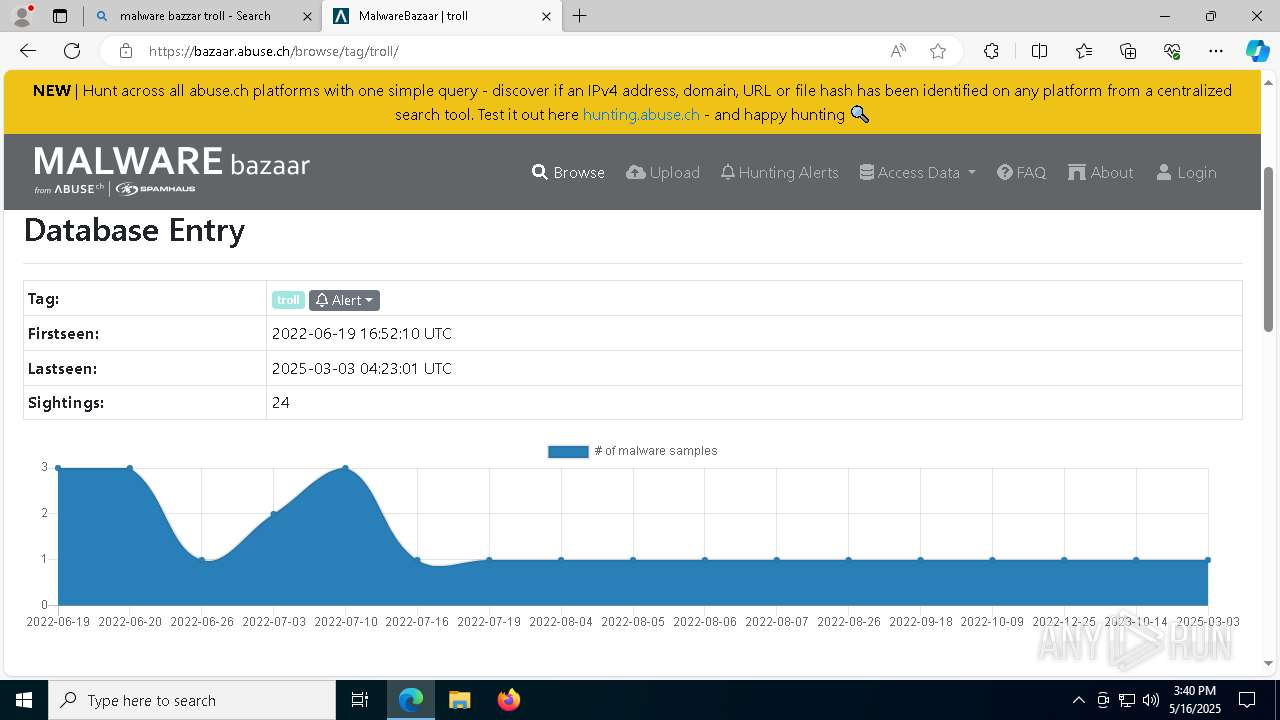Select the 'MalwareBazaar | troll' tab
This screenshot has width=1280, height=720.
pos(442,16)
